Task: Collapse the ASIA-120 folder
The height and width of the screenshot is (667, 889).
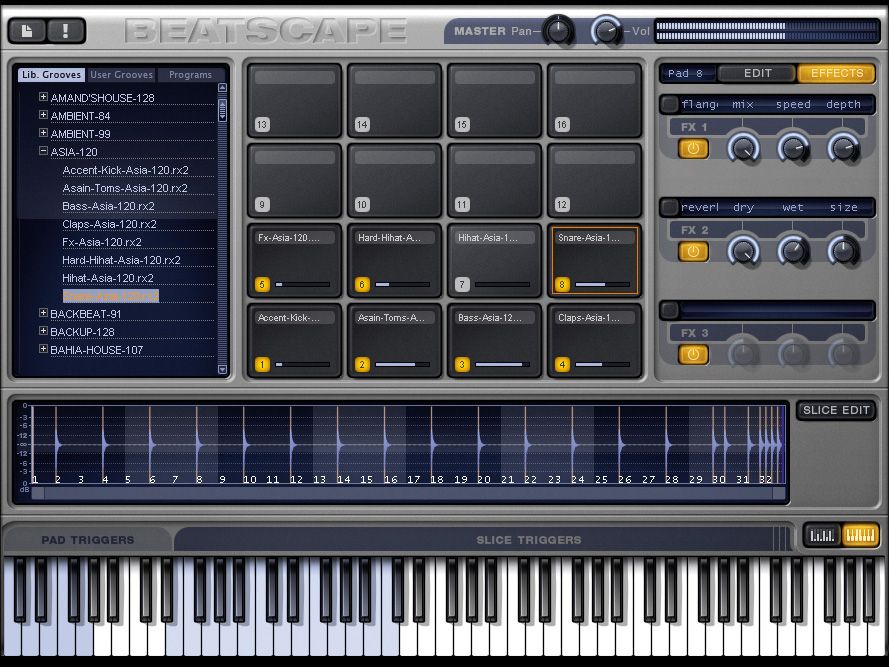Action: click(x=43, y=151)
